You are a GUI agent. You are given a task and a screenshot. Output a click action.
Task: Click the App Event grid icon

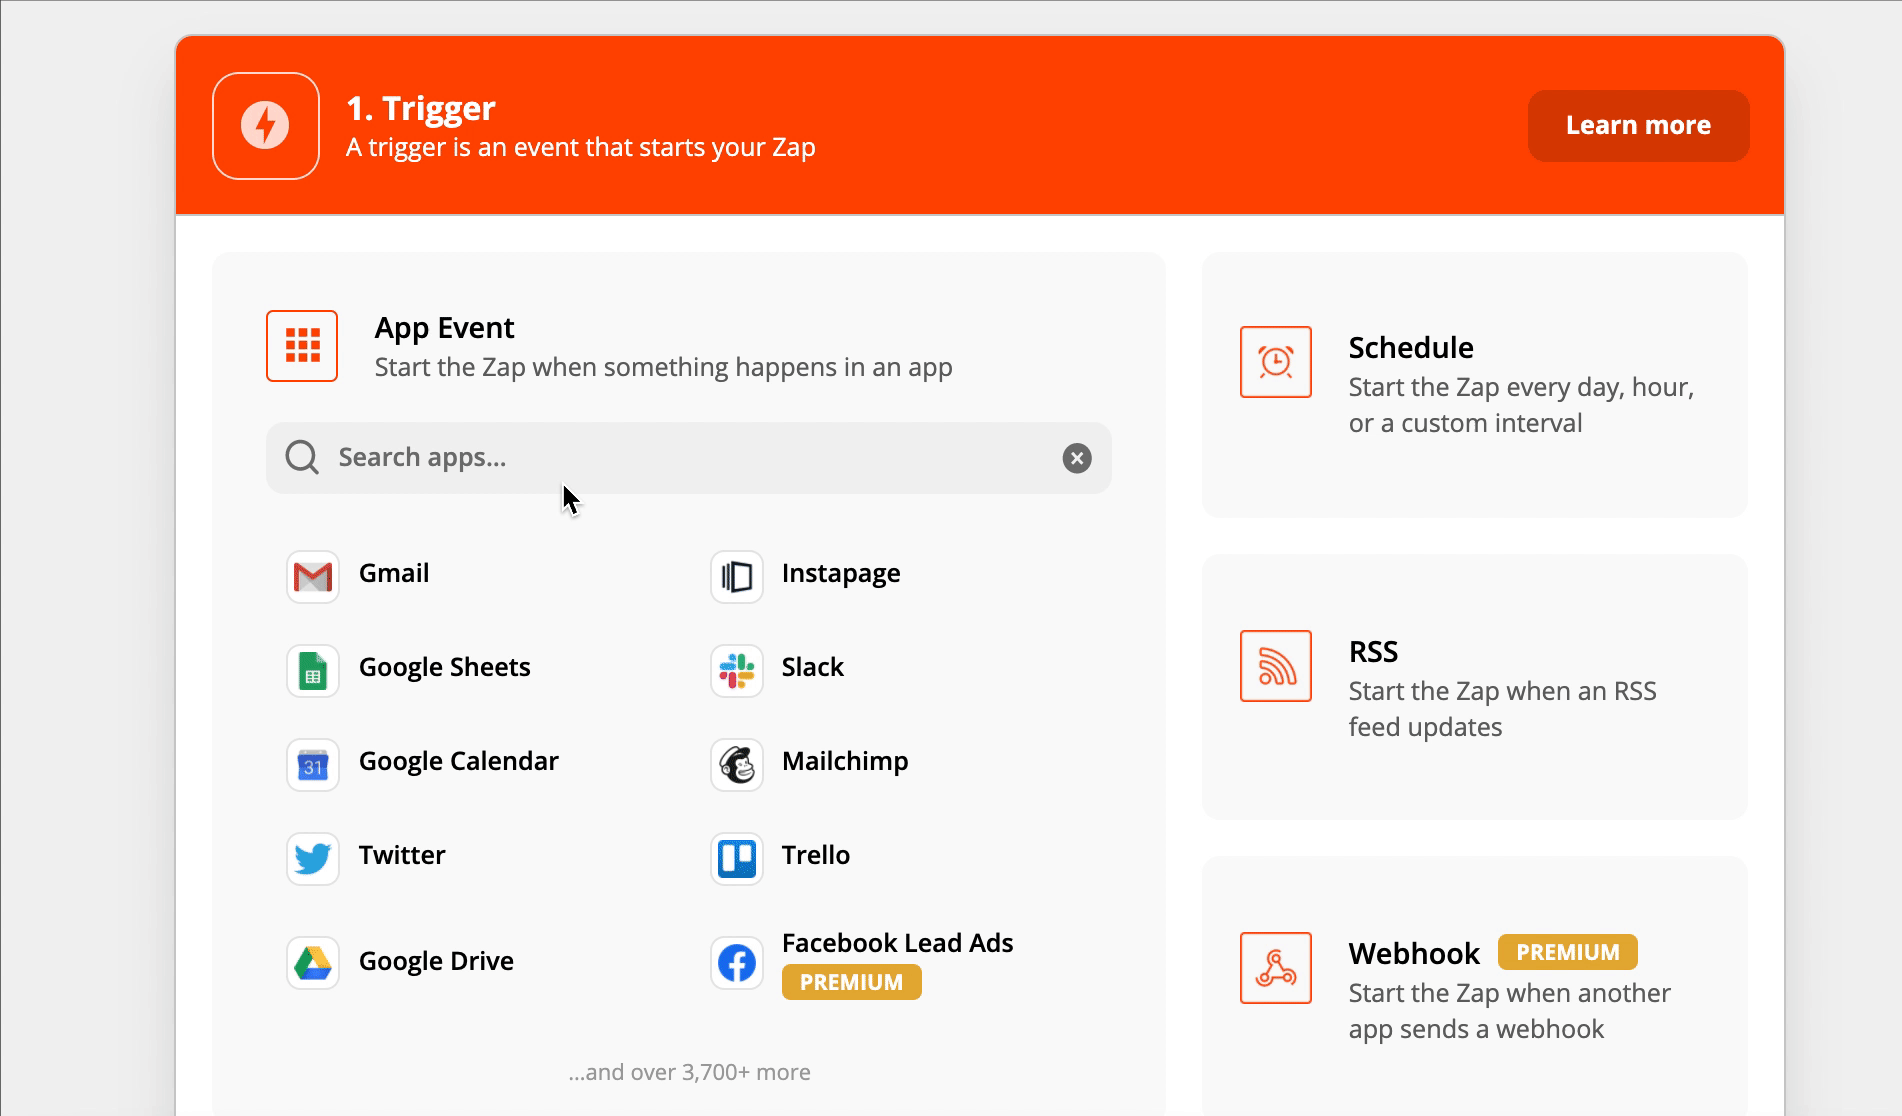[x=302, y=346]
